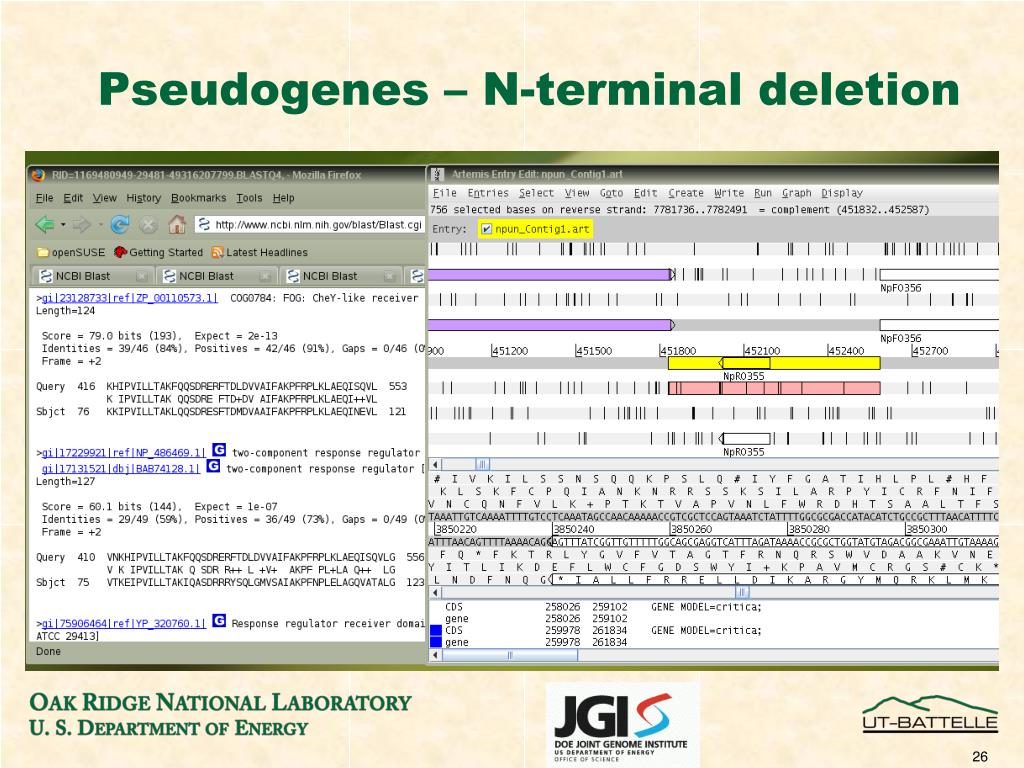This screenshot has width=1024, height=768.
Task: Open Artemis Create menu
Action: point(686,193)
